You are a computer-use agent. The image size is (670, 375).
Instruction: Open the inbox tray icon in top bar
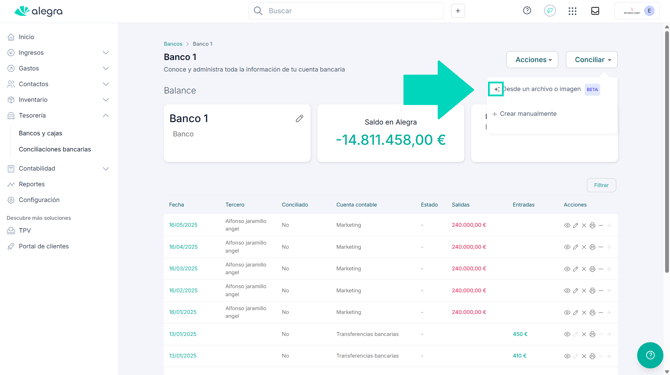(595, 11)
